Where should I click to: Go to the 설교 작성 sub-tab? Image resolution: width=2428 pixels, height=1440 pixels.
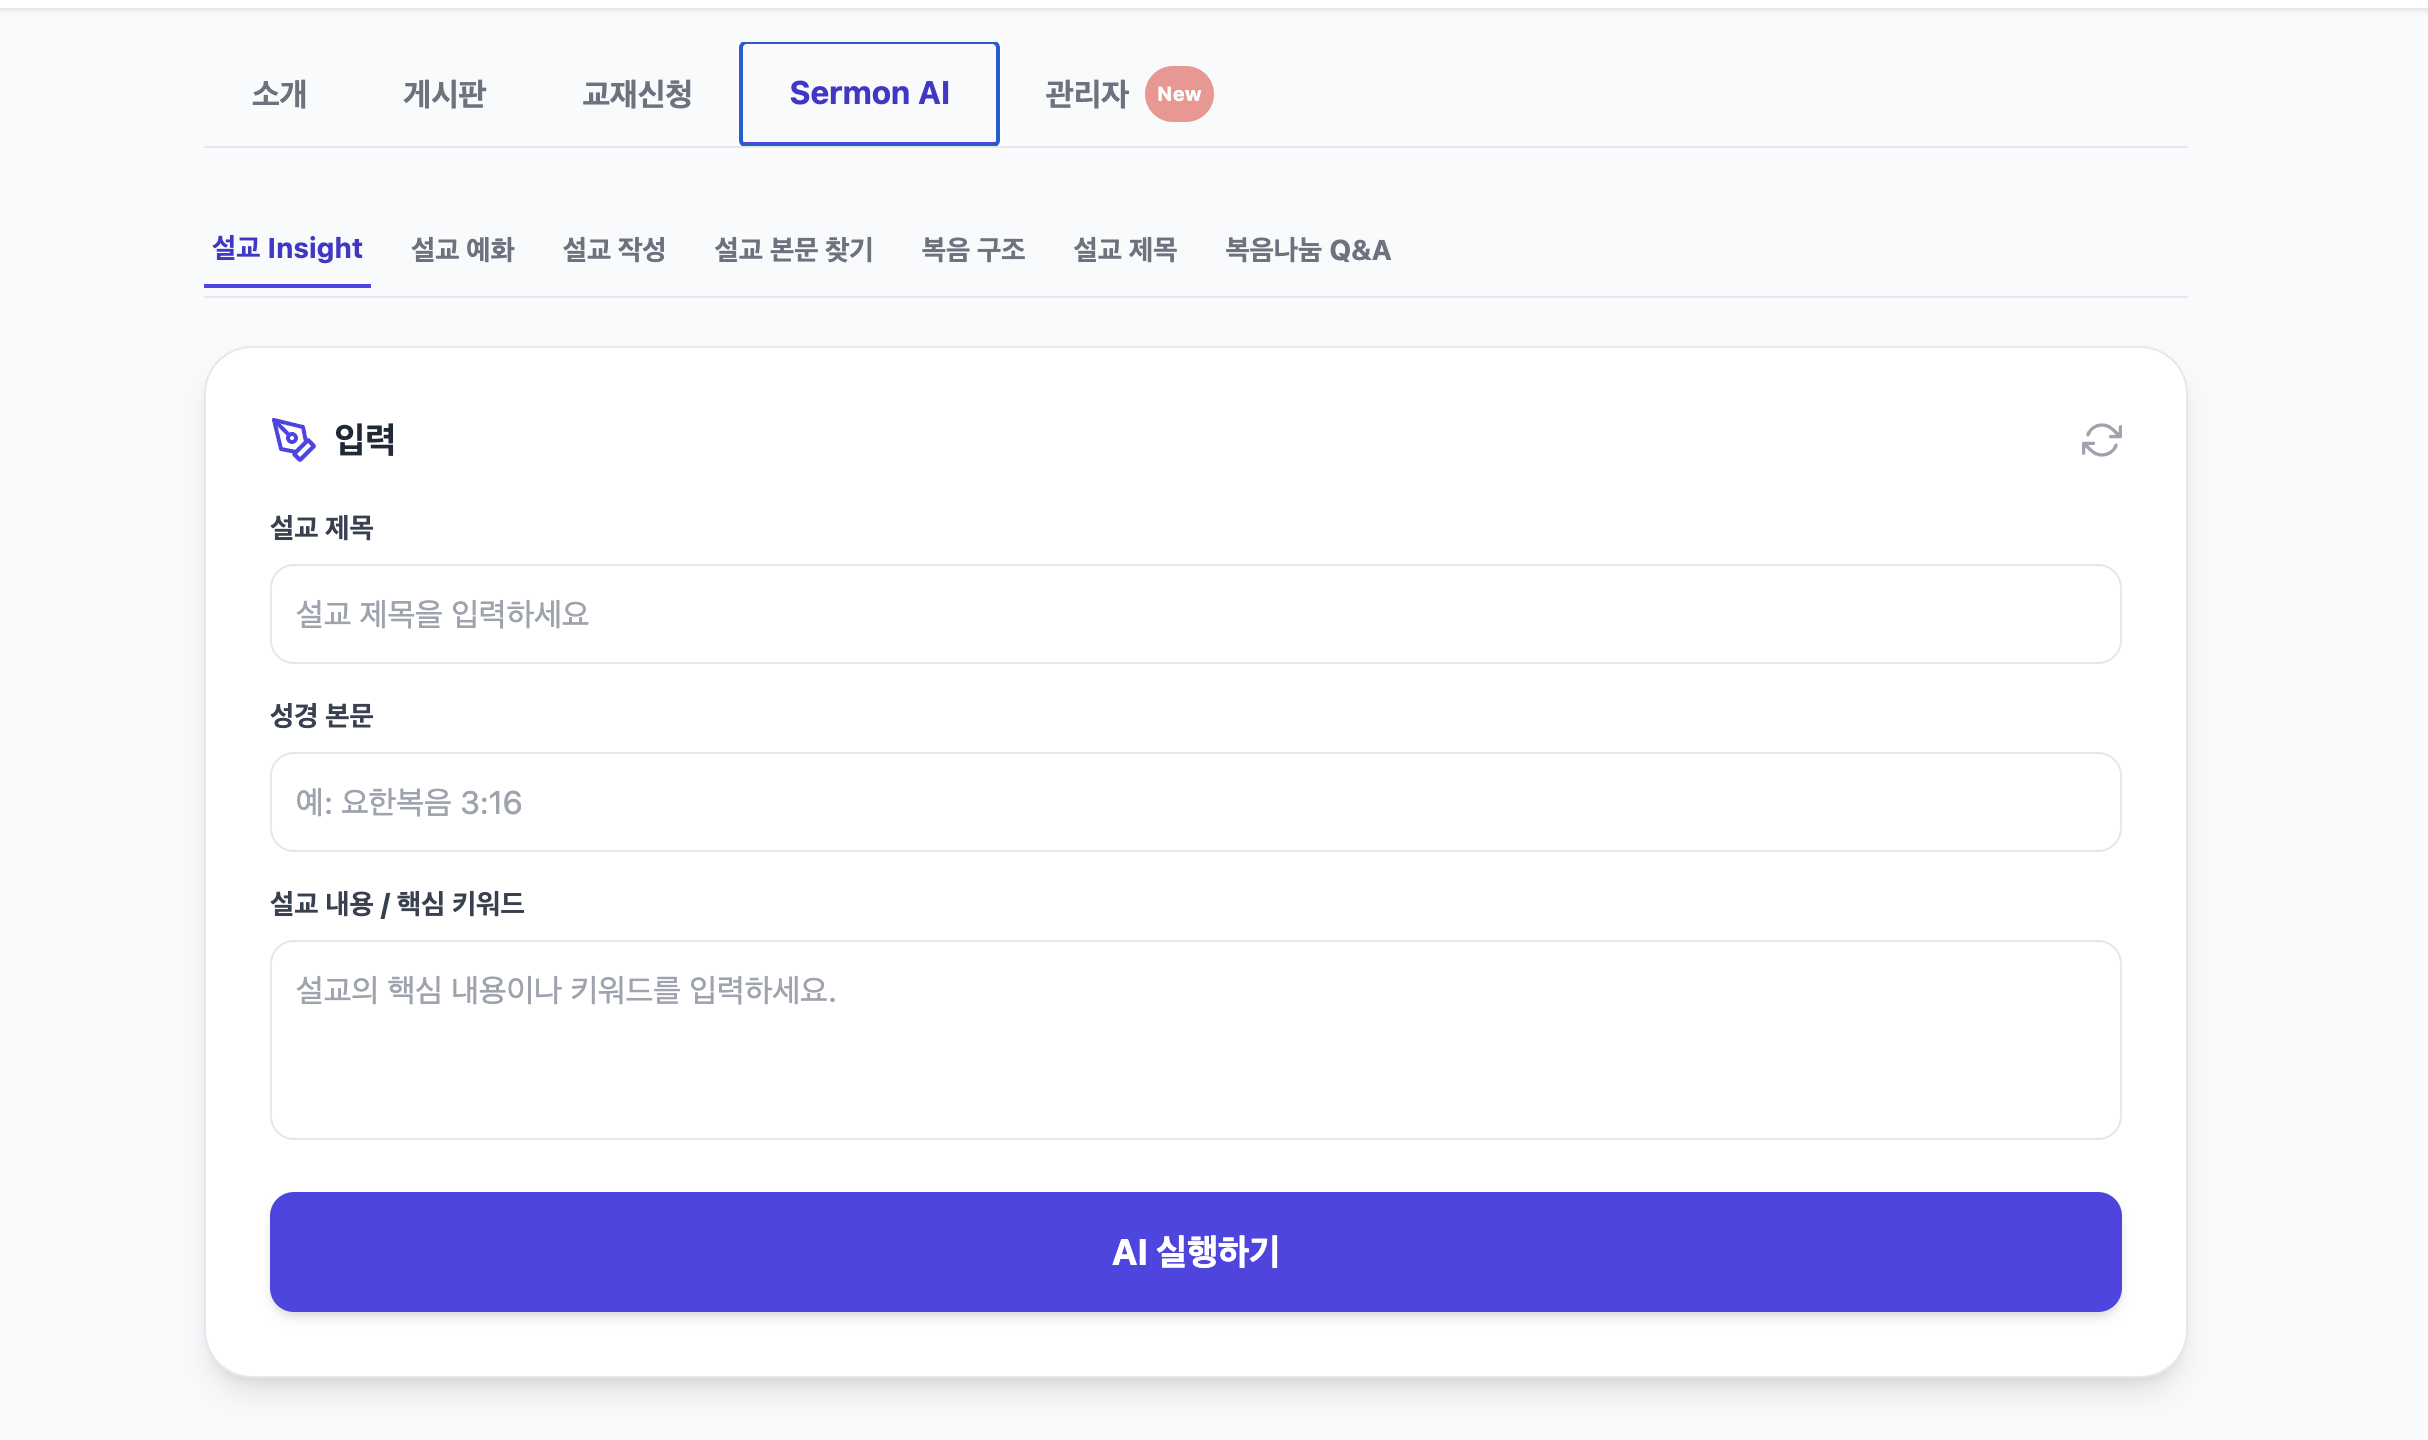[x=614, y=249]
